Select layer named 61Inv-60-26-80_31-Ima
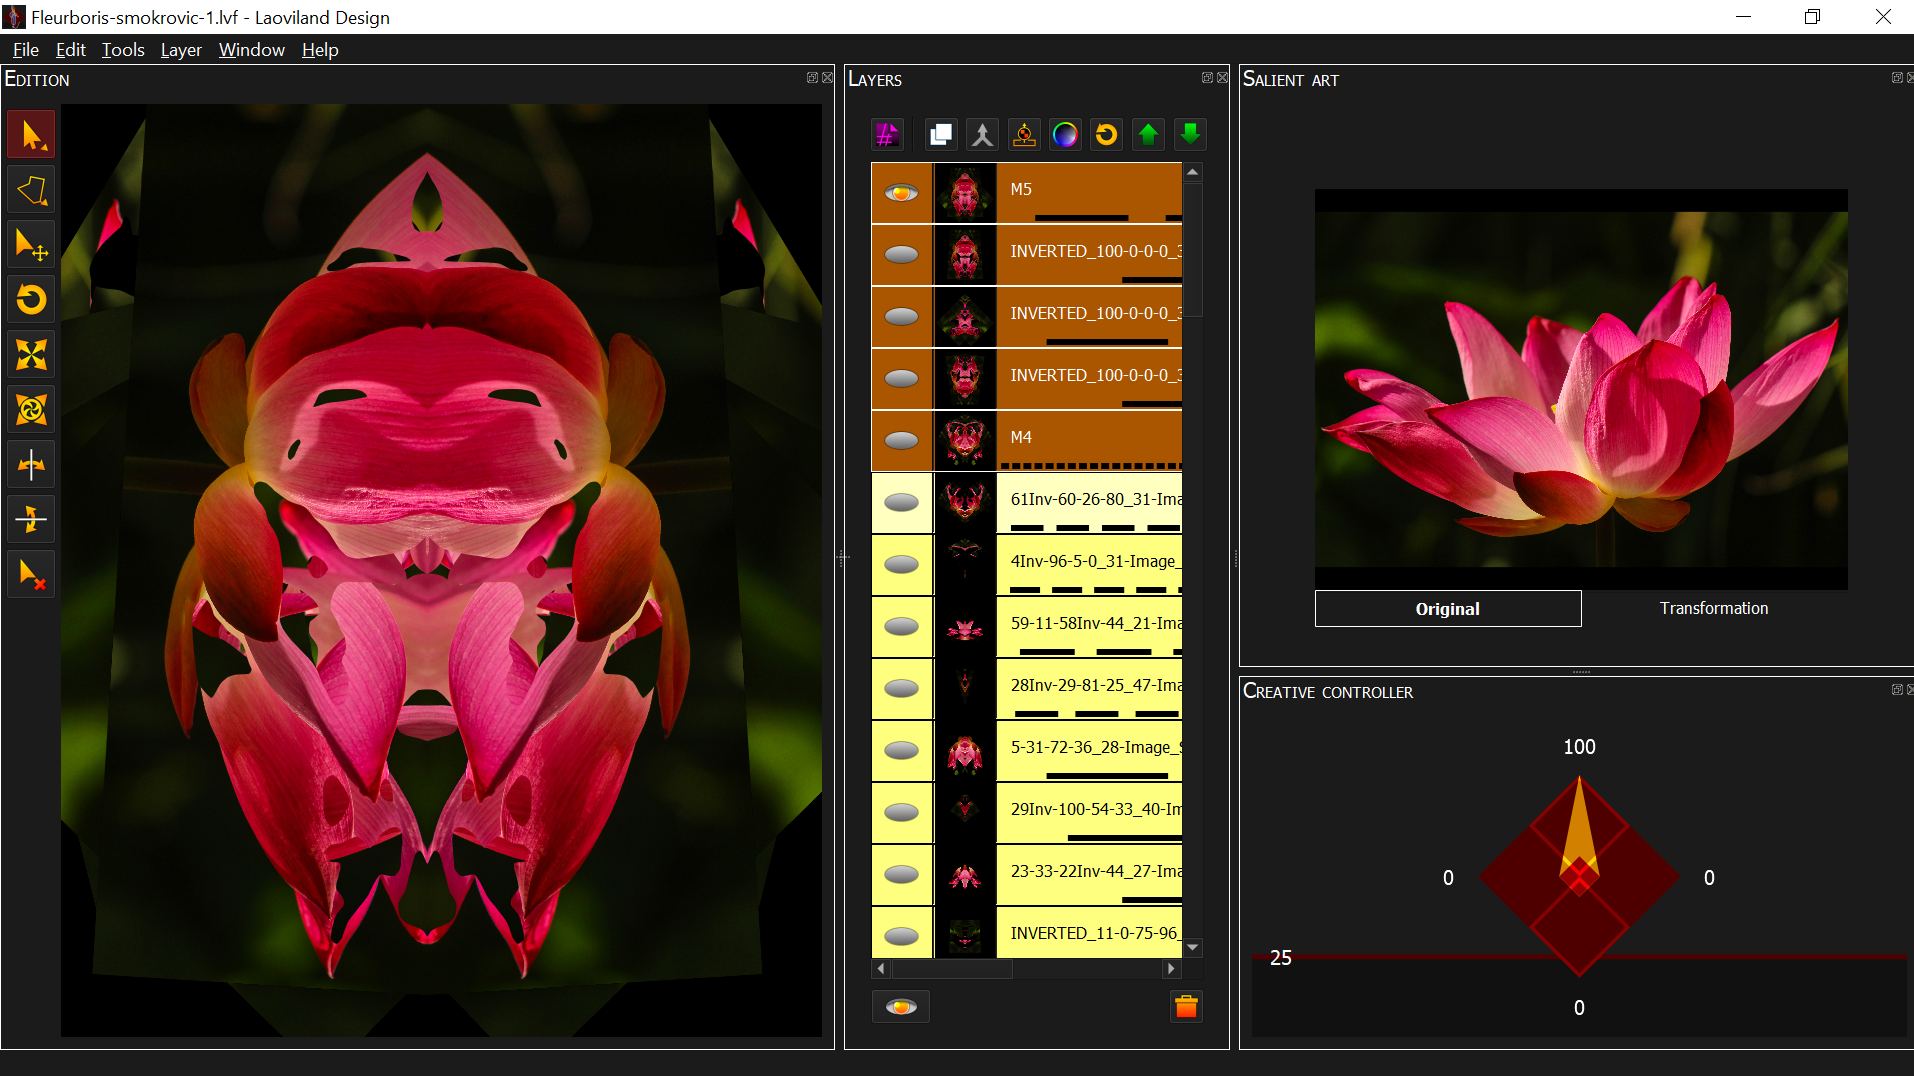This screenshot has height=1076, width=1914. tap(1090, 502)
